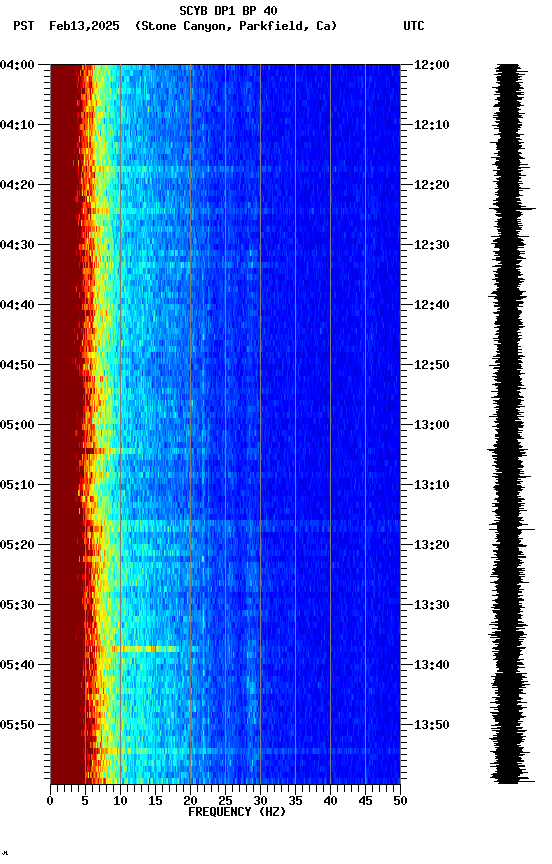Click the 04:00 PST time label
Image resolution: width=552 pixels, height=864 pixels.
tap(17, 65)
